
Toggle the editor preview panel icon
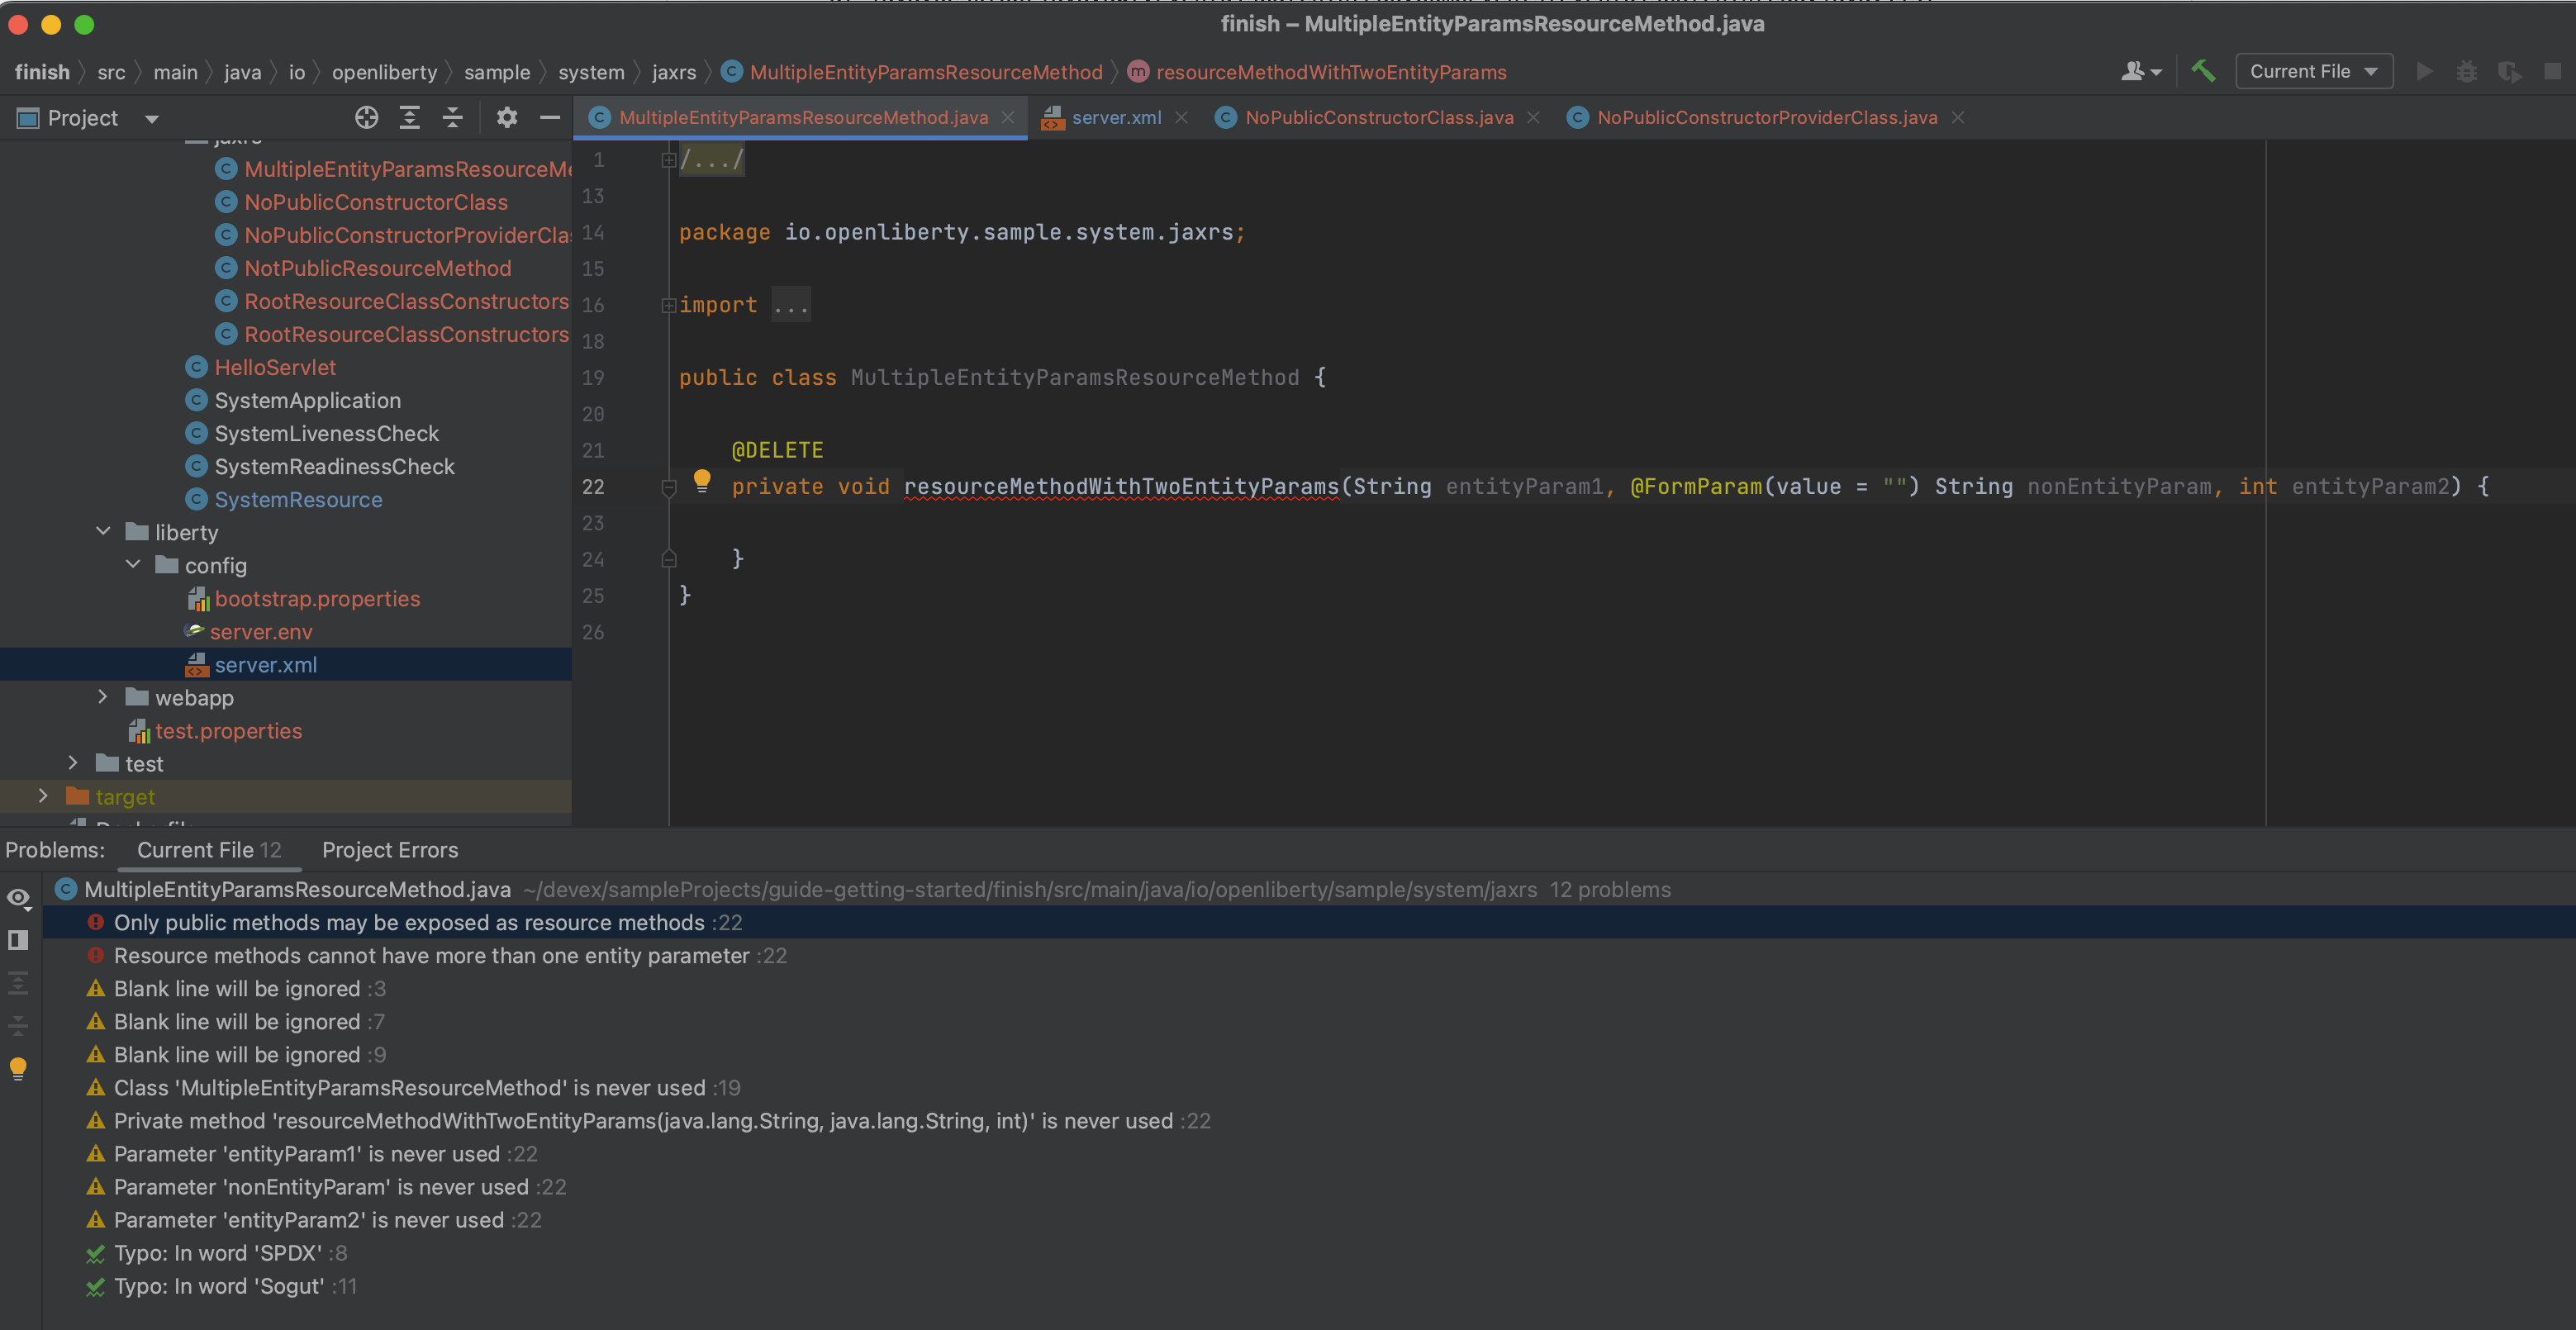tap(17, 940)
